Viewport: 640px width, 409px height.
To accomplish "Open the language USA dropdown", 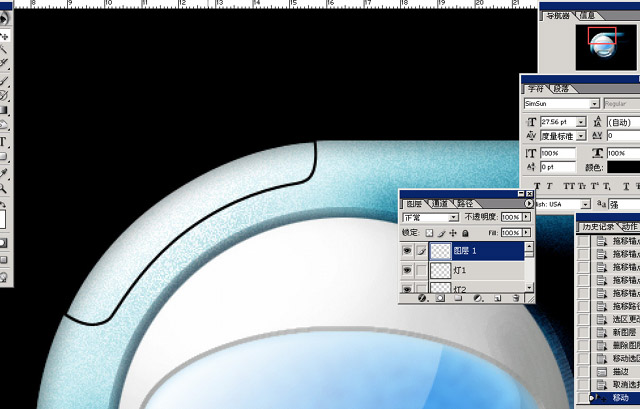I will [586, 204].
